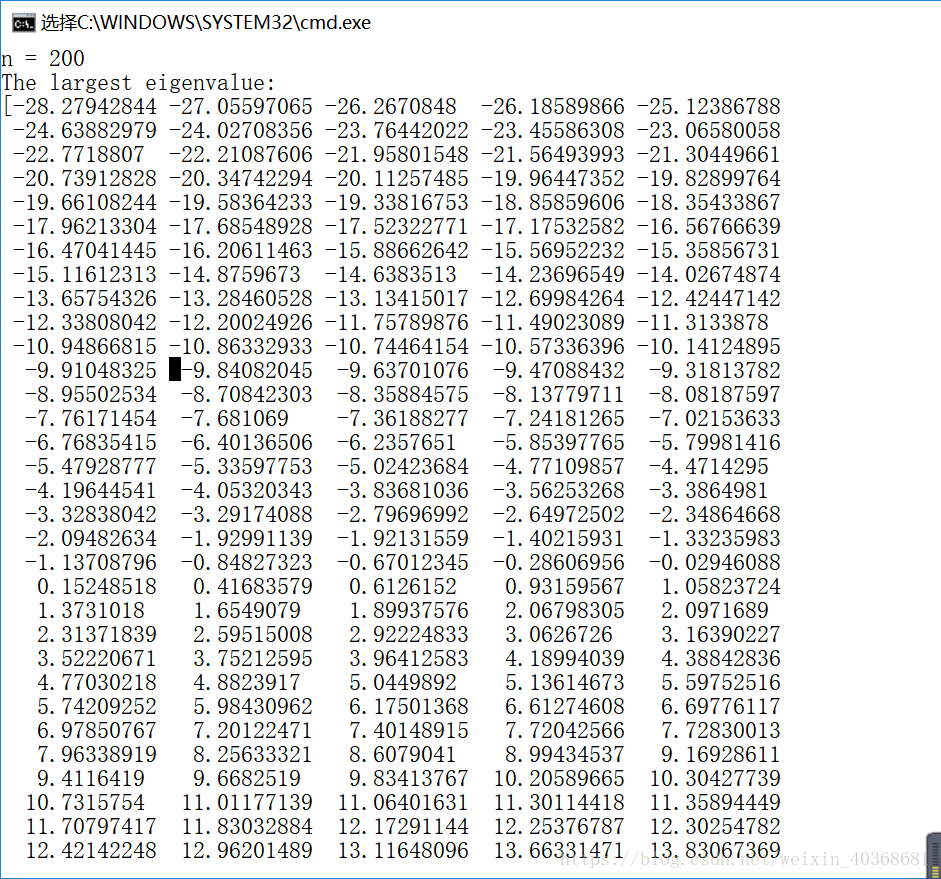This screenshot has width=941, height=879.
Task: Click the value 9.16928611
Action: point(721,755)
